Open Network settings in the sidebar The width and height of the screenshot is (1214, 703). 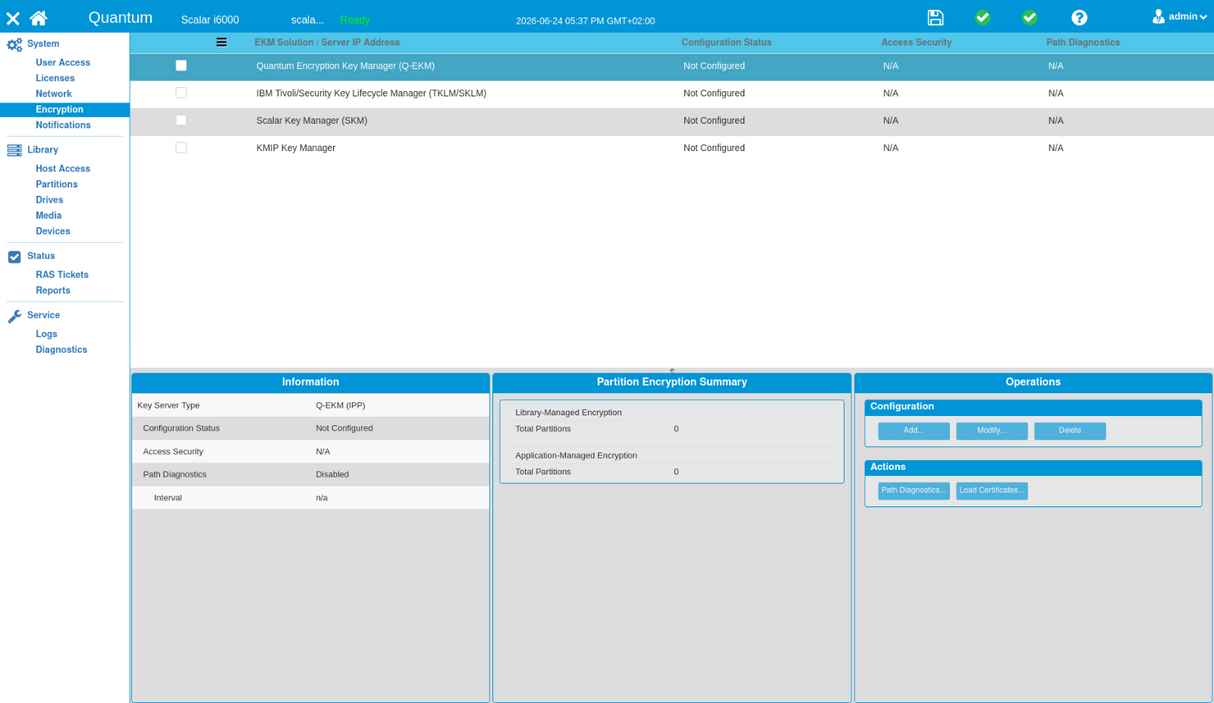point(54,94)
